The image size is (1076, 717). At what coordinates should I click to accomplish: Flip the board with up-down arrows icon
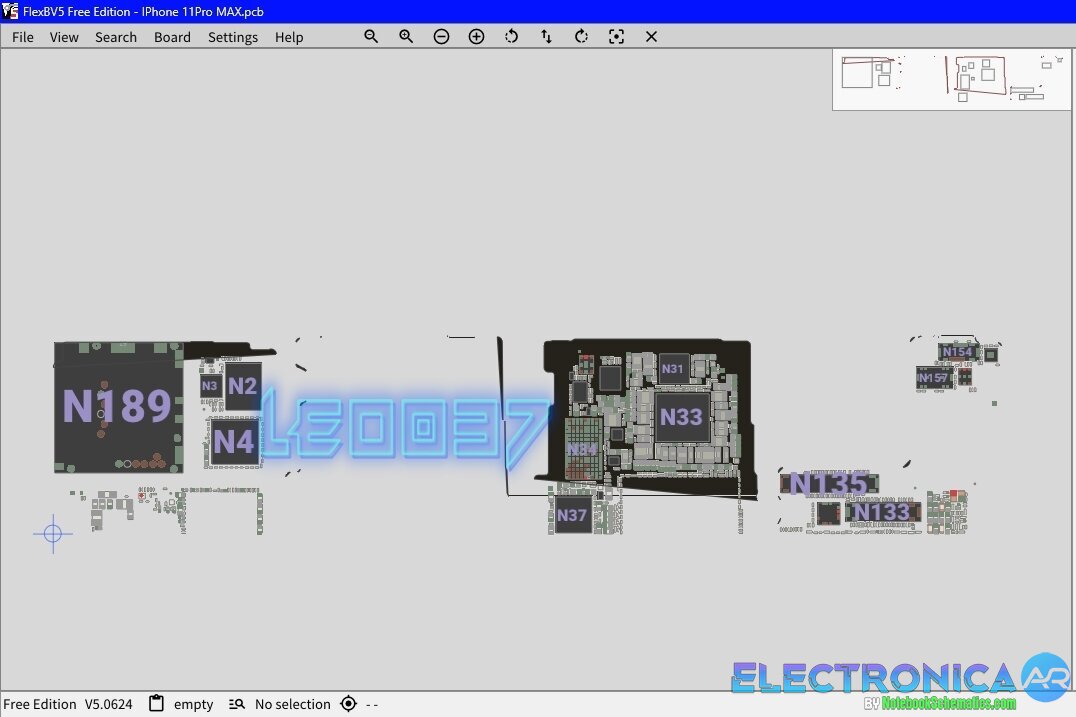pyautogui.click(x=546, y=36)
